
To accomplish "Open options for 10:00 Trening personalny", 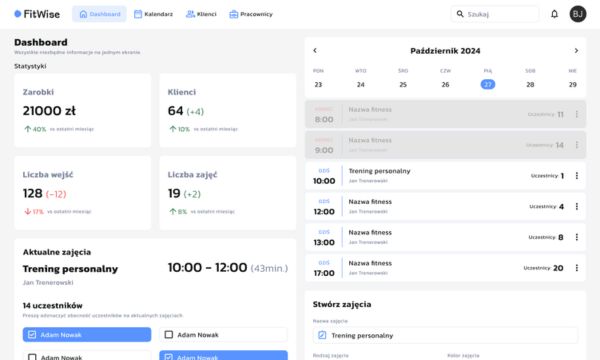I will point(577,176).
